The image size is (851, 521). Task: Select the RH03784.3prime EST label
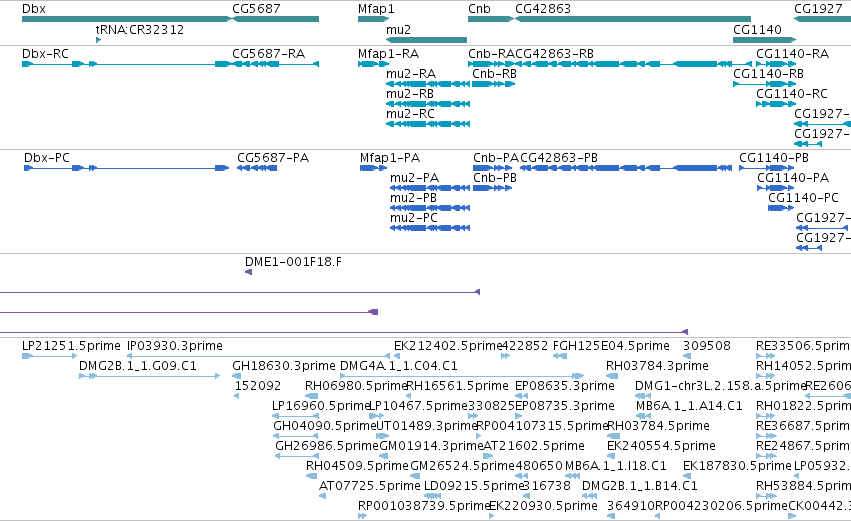[x=657, y=366]
